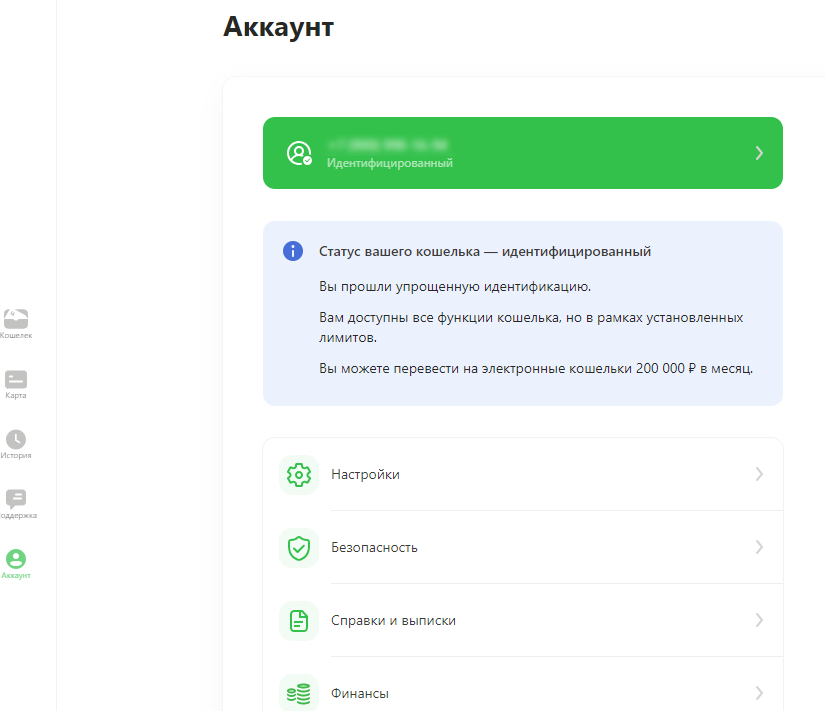The image size is (825, 711).
Task: Open the История clock icon in sidebar
Action: (16, 439)
